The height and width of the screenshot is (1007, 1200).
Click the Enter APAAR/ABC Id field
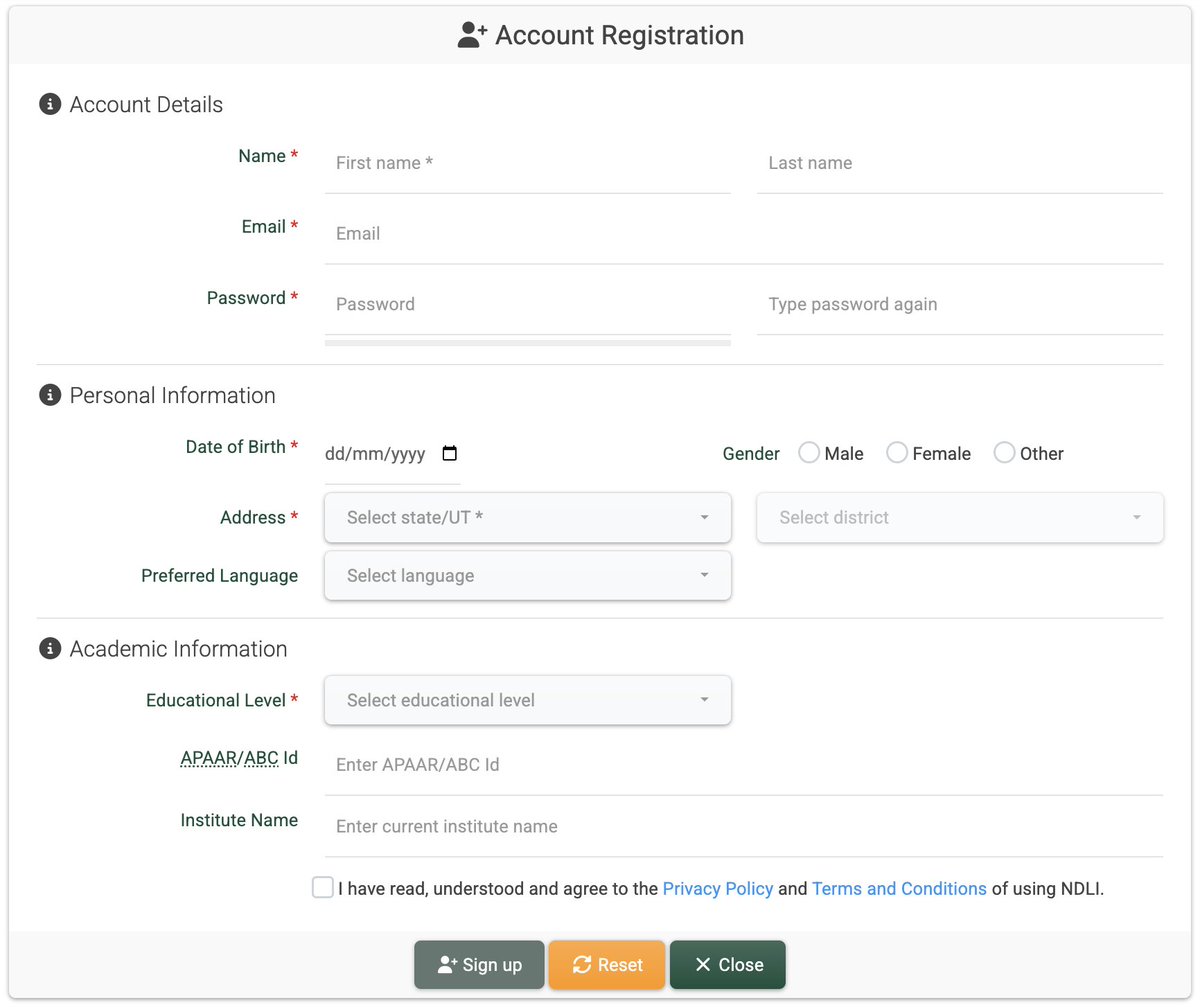tap(744, 765)
